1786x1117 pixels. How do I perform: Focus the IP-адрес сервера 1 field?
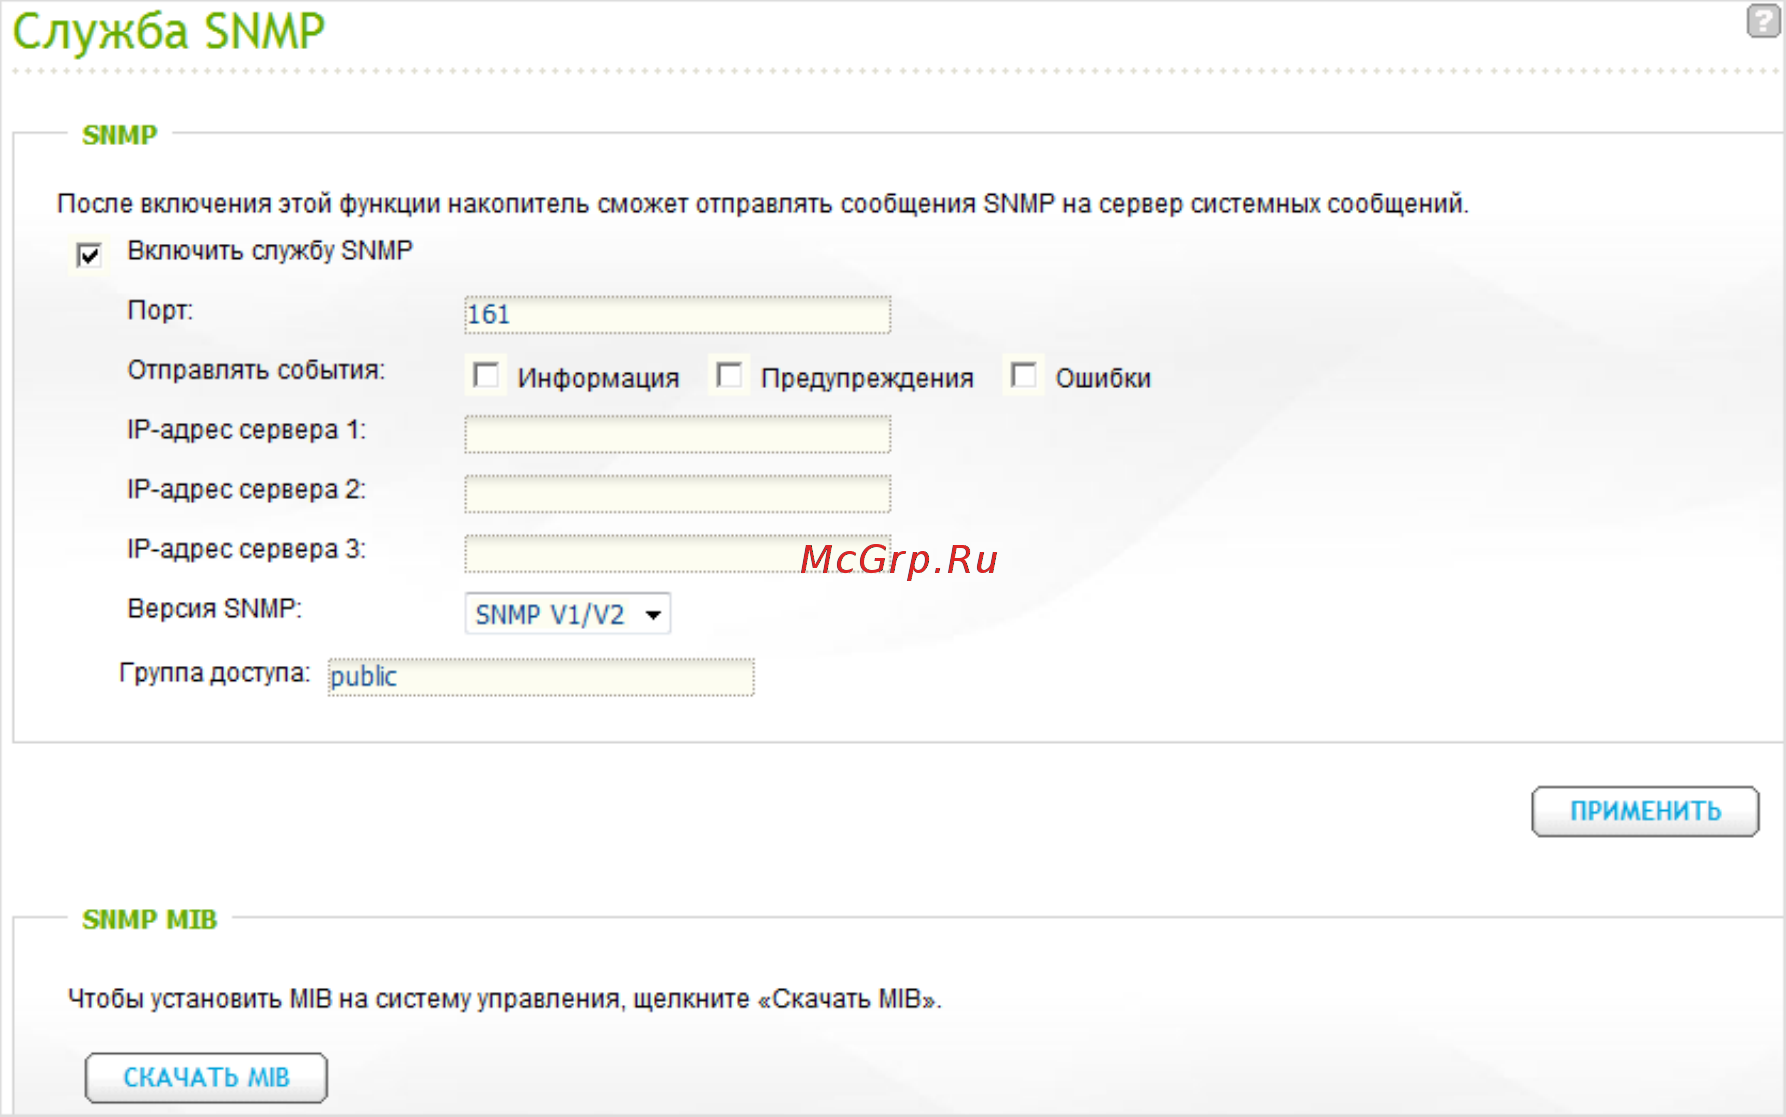[677, 434]
